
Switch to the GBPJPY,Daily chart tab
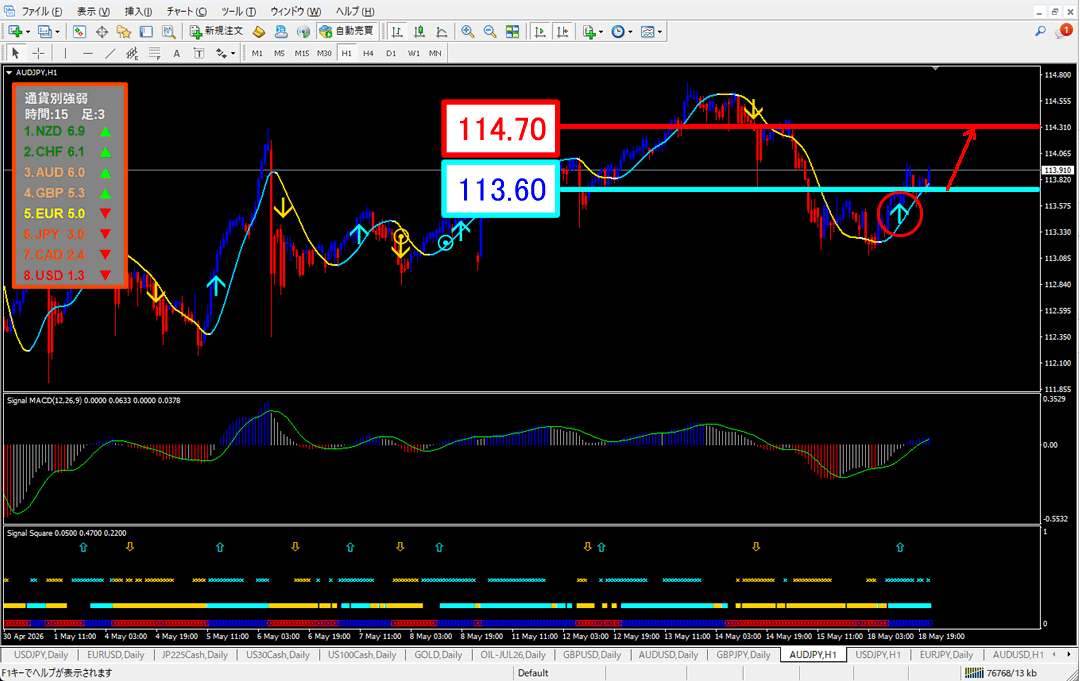pos(742,655)
